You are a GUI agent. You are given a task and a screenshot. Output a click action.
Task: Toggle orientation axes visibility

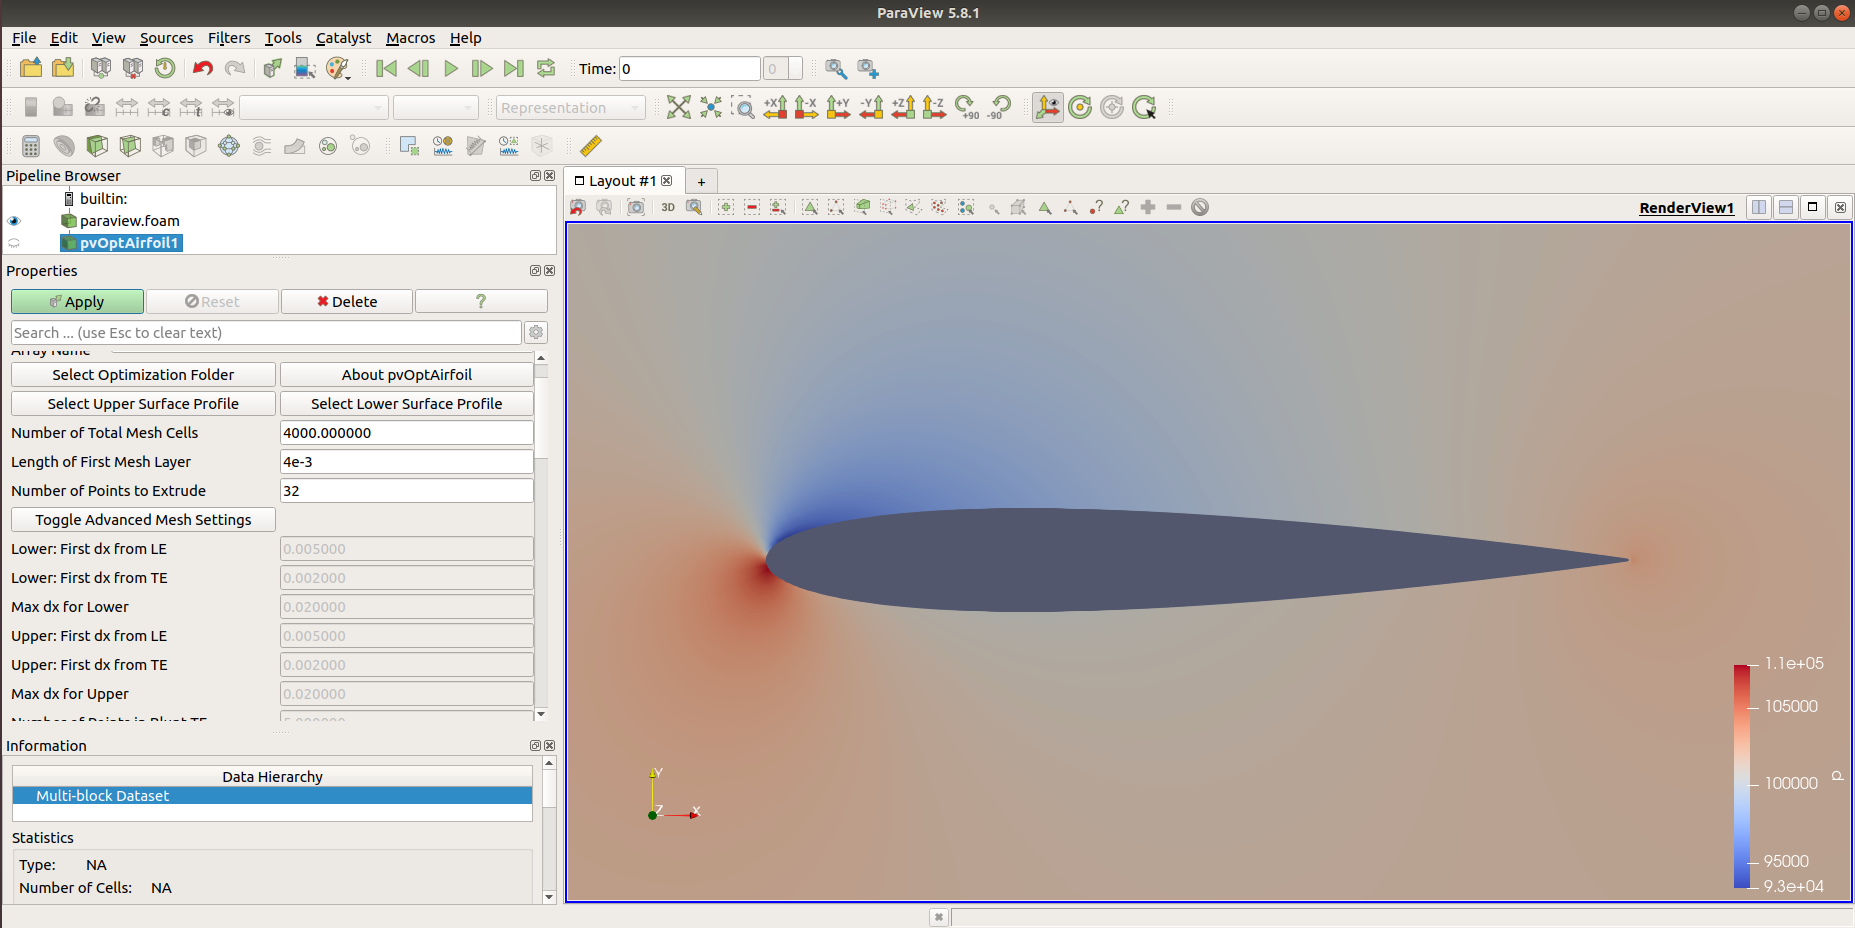(1048, 107)
